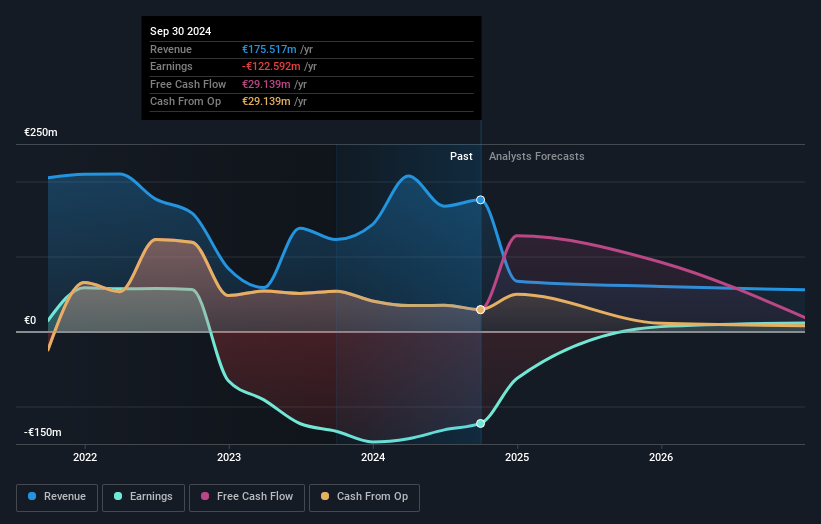Click the €0 y-axis label
The width and height of the screenshot is (821, 524).
point(30,320)
